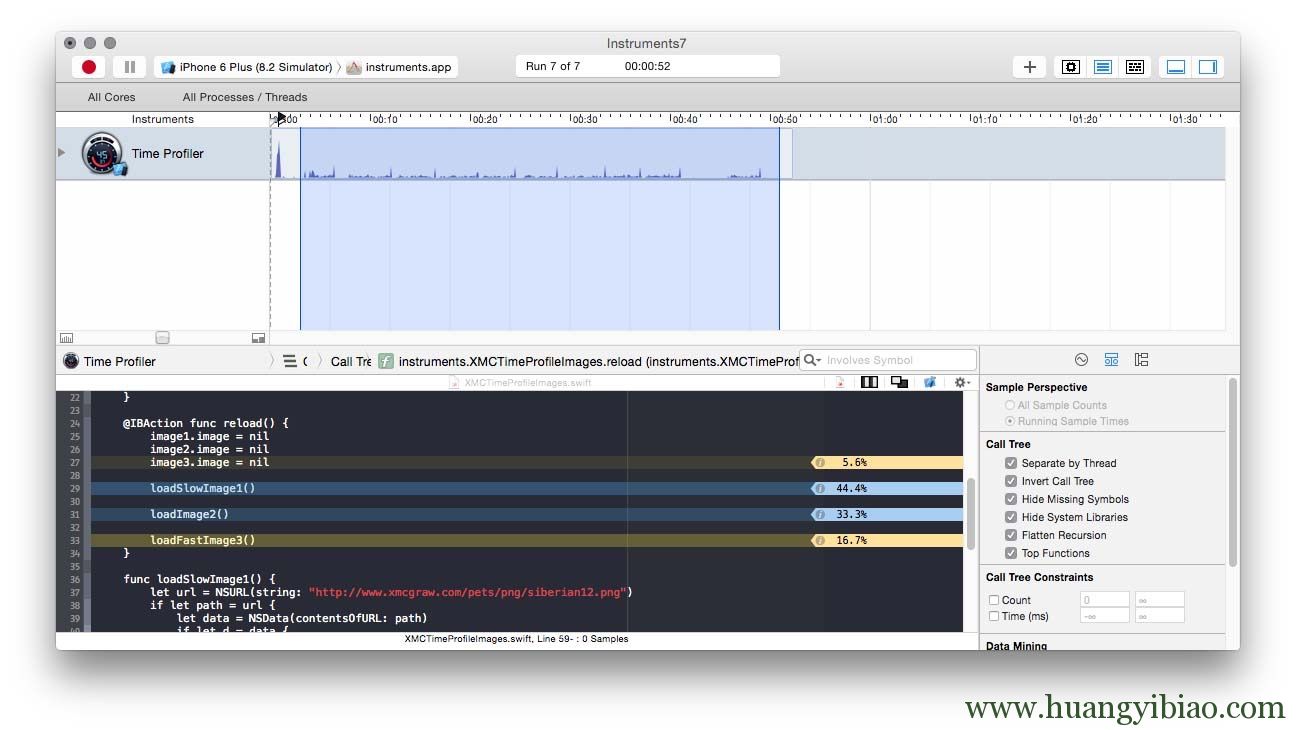Screen dimensions: 1296x730
Task: Open the gear settings dropdown above the code
Action: [959, 381]
